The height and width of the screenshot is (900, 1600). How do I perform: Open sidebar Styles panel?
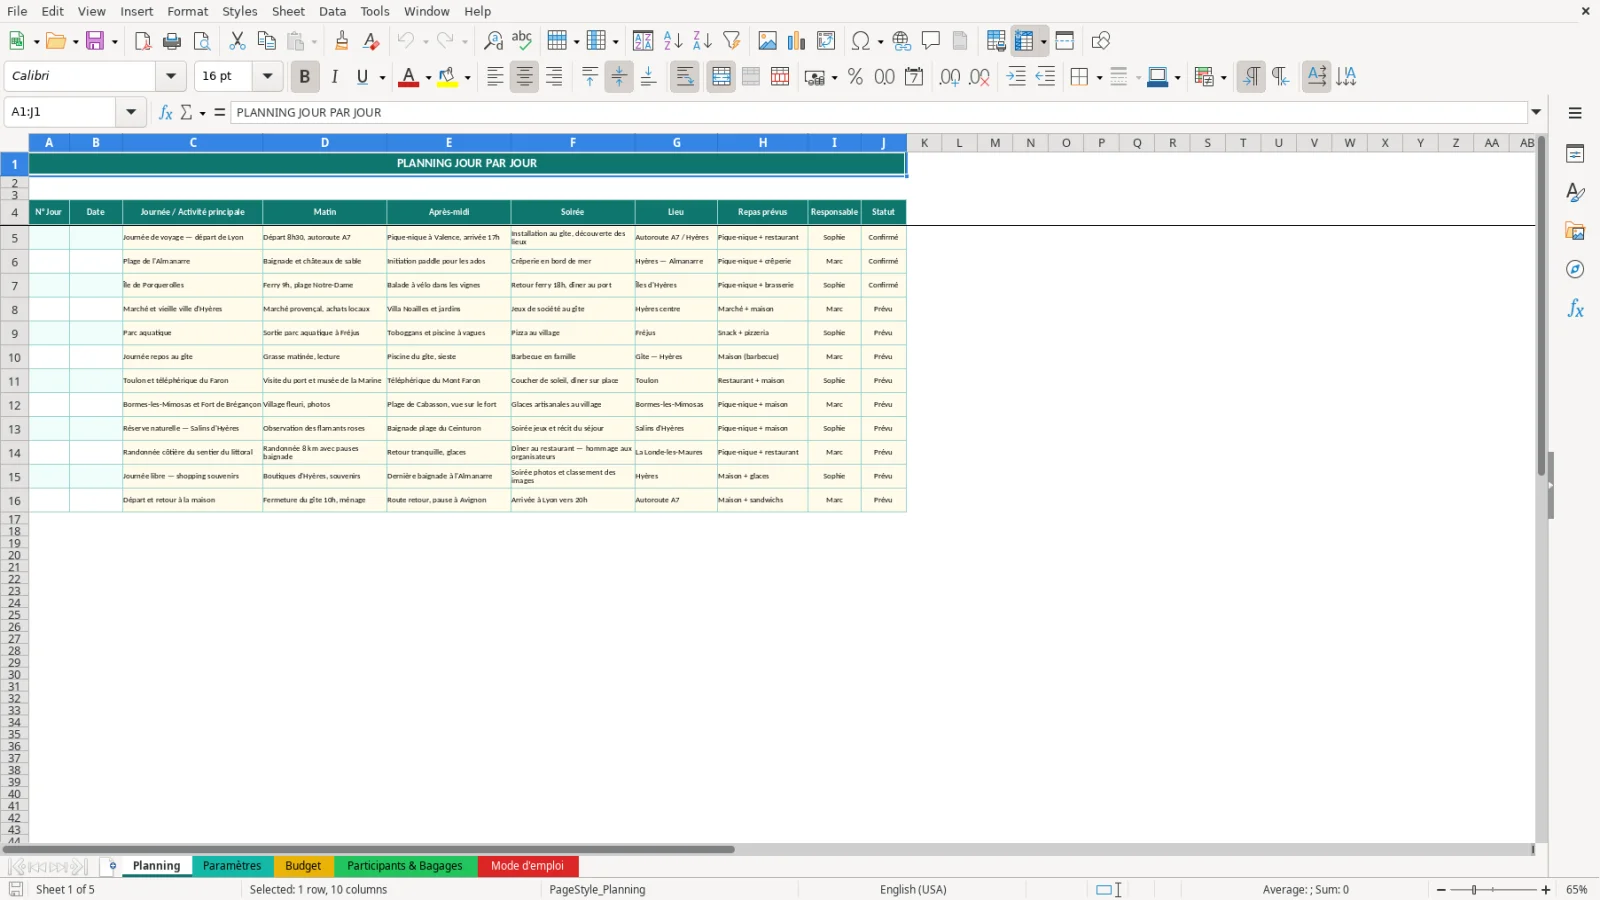pos(1575,192)
